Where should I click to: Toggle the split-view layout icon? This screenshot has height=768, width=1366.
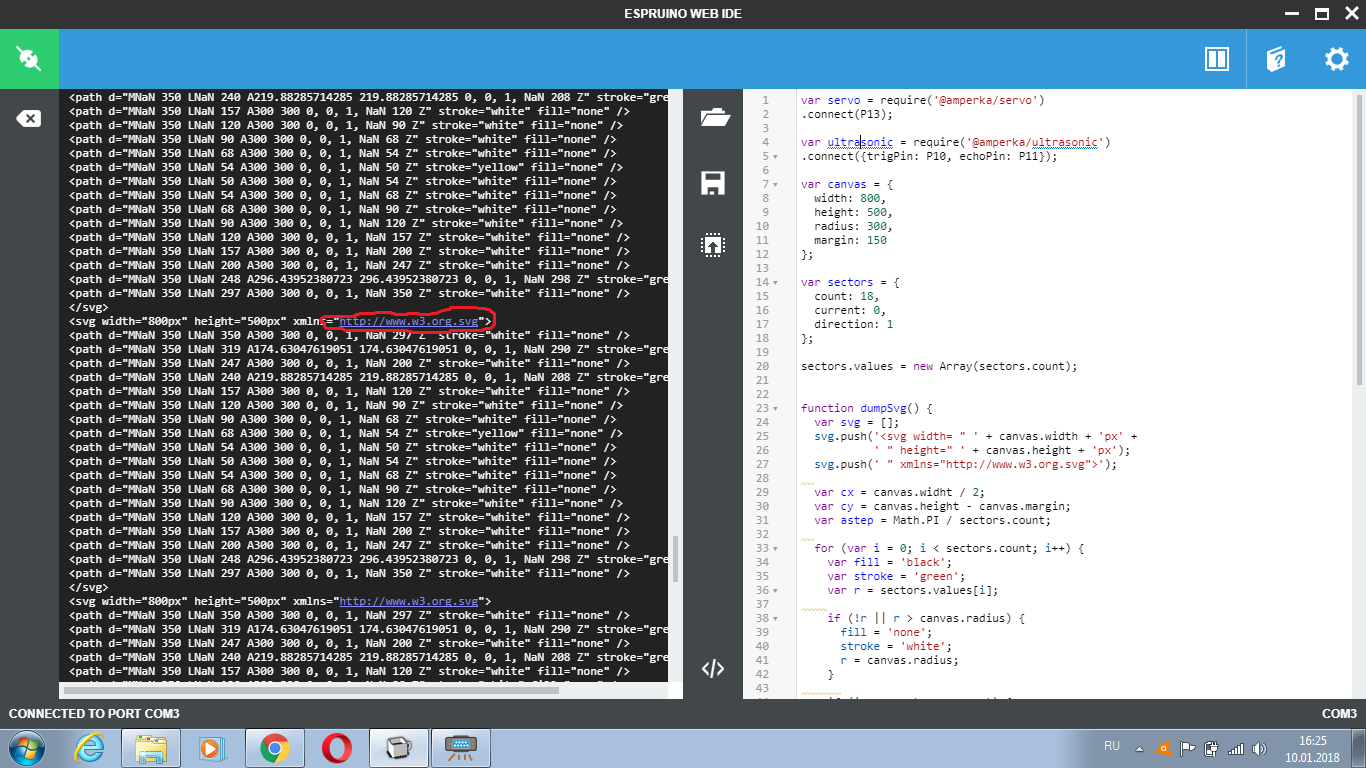(1216, 59)
